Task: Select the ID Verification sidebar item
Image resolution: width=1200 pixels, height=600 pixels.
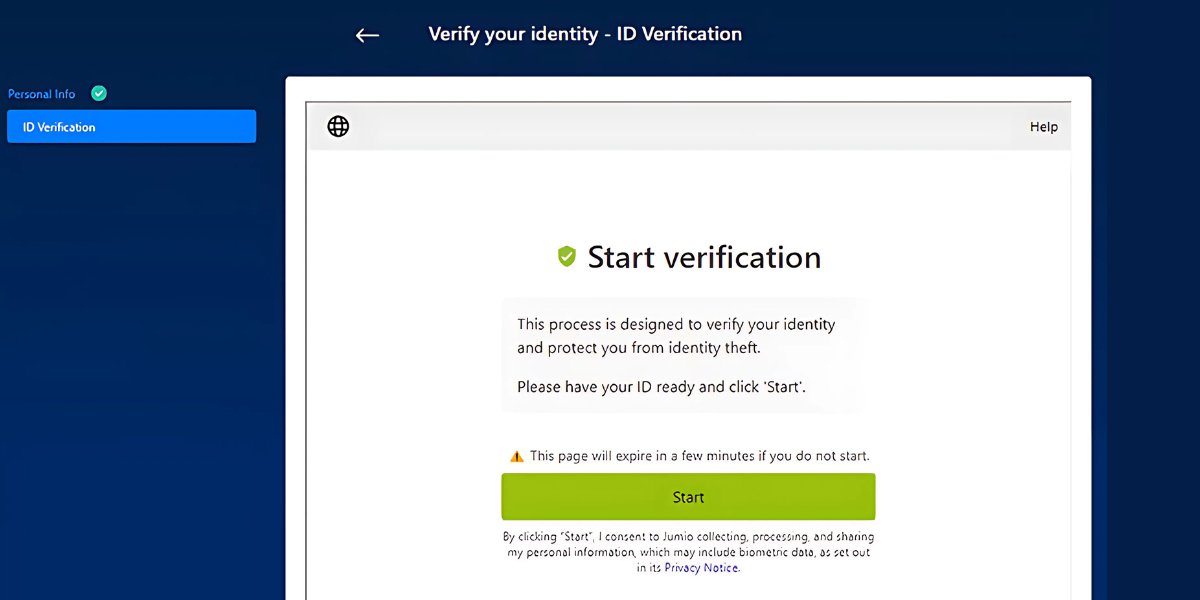Action: pyautogui.click(x=131, y=127)
